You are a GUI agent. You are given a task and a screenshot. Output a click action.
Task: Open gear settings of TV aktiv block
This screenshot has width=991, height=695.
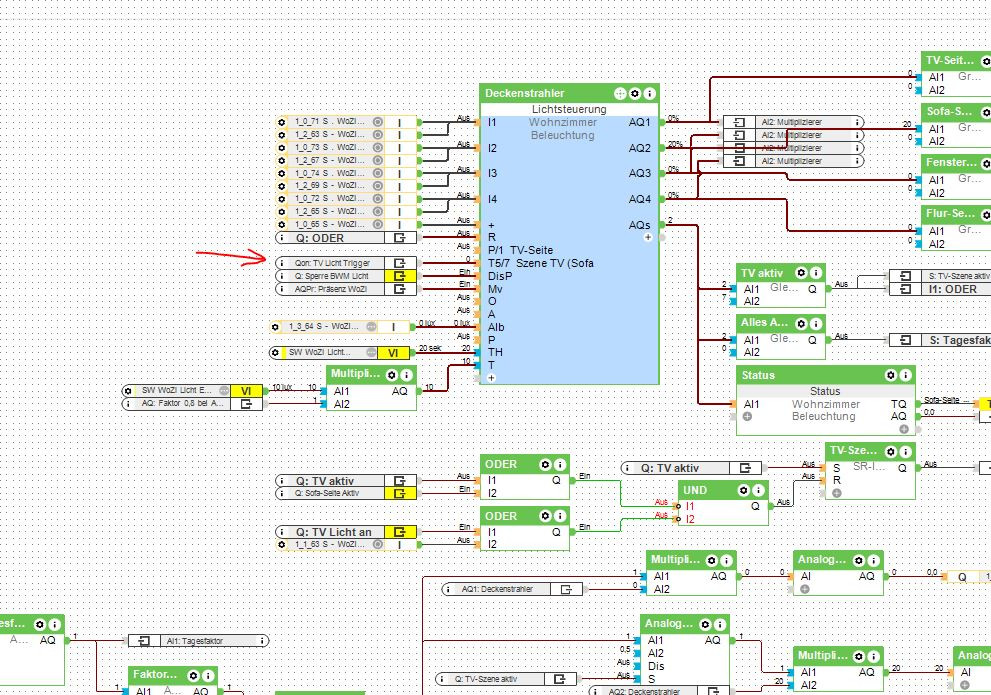coord(802,273)
